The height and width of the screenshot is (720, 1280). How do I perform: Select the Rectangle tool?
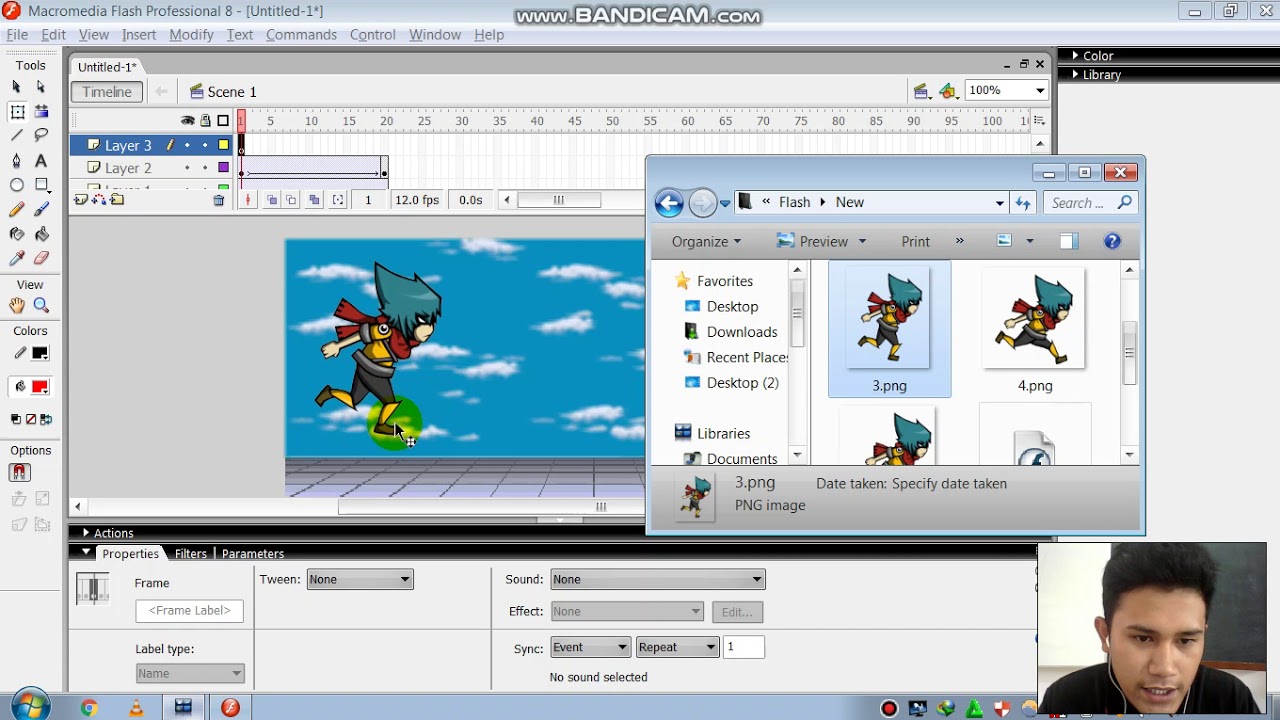(41, 185)
